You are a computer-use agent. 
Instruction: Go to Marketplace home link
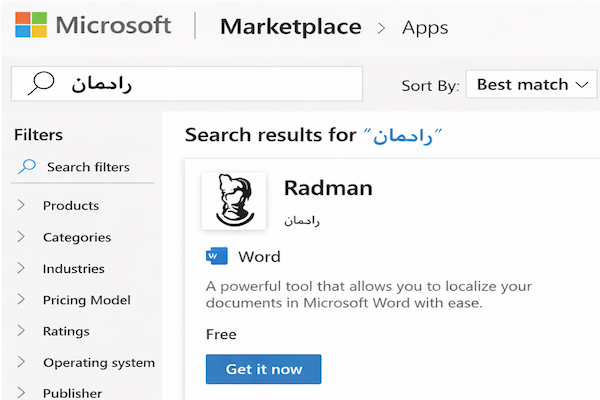pos(290,27)
